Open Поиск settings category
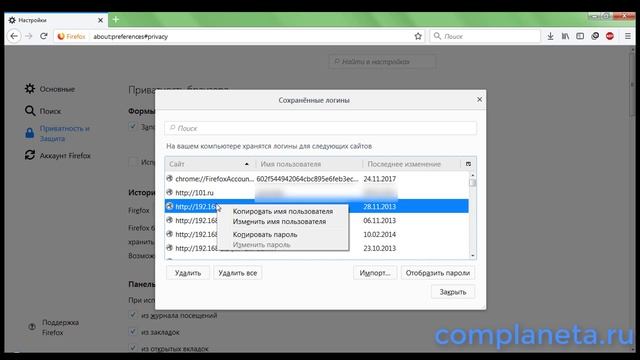Image resolution: width=640 pixels, height=360 pixels. pos(43,111)
